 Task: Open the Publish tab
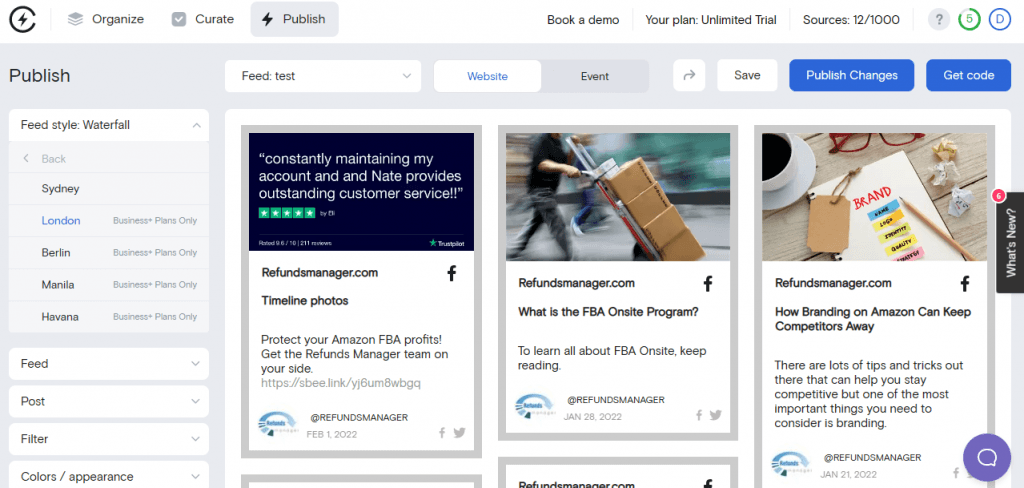[295, 20]
